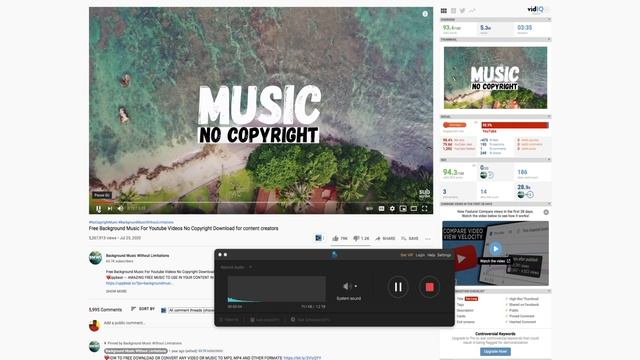Stop recording with red square button

point(429,287)
